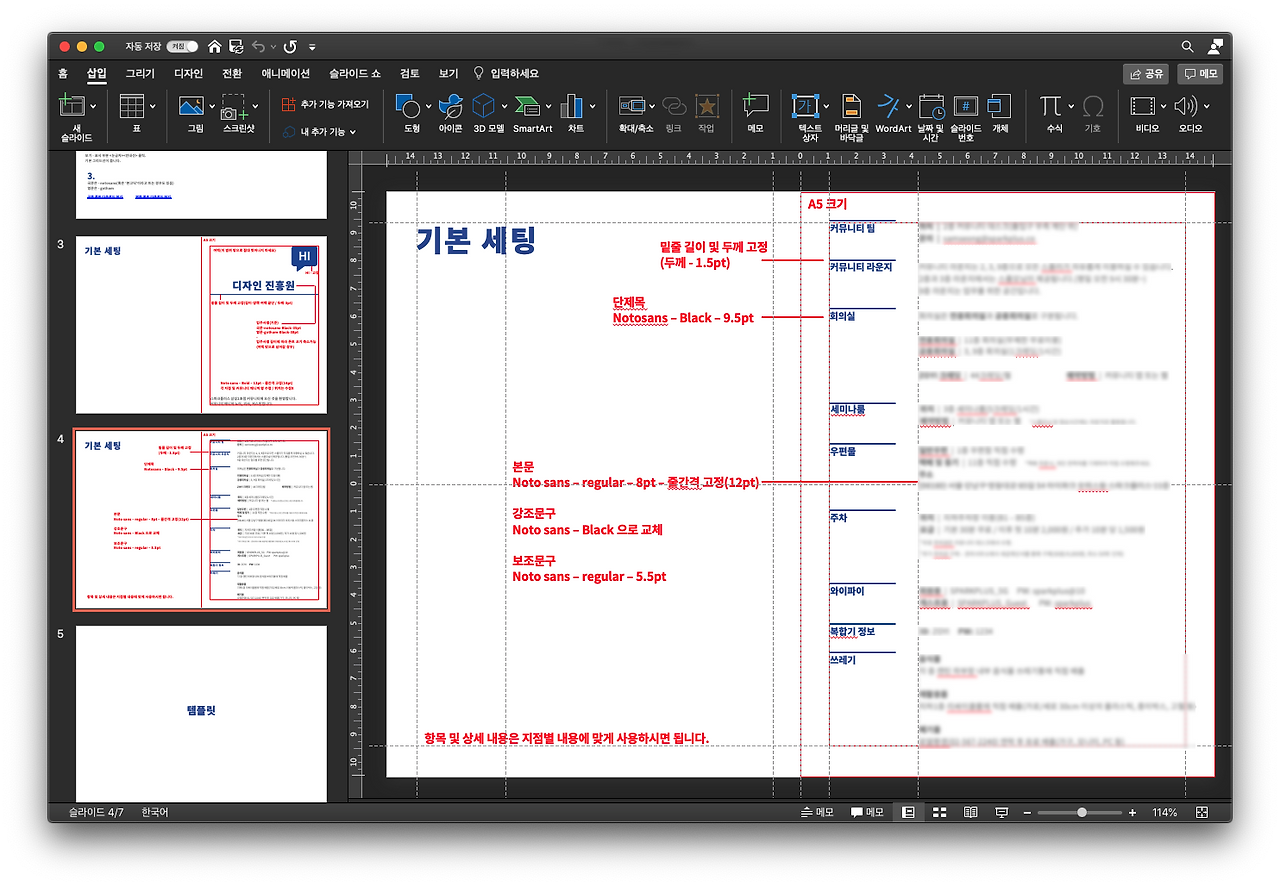This screenshot has height=886, width=1280.
Task: Switch to the 그리기 tab
Action: [140, 74]
